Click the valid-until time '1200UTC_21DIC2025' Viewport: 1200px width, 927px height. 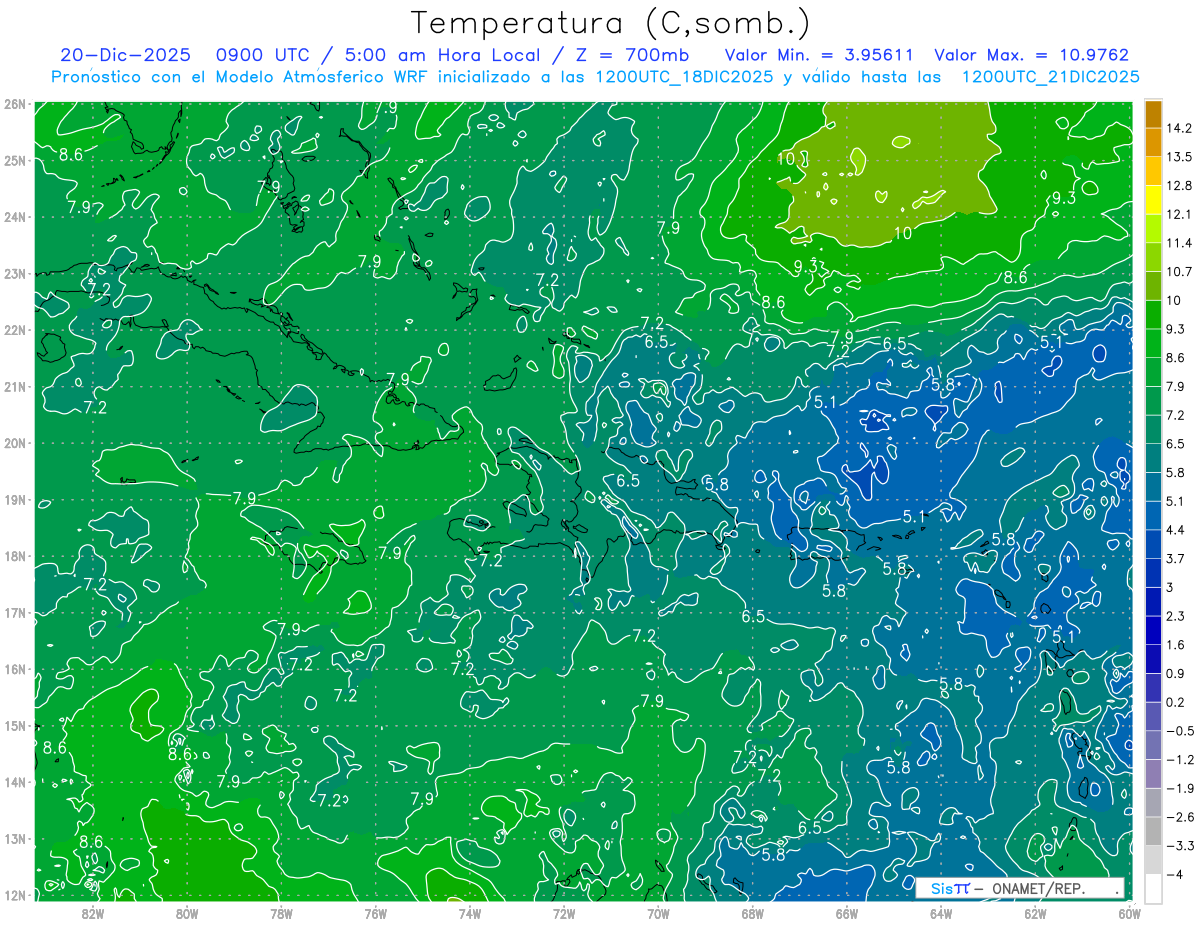point(1051,77)
